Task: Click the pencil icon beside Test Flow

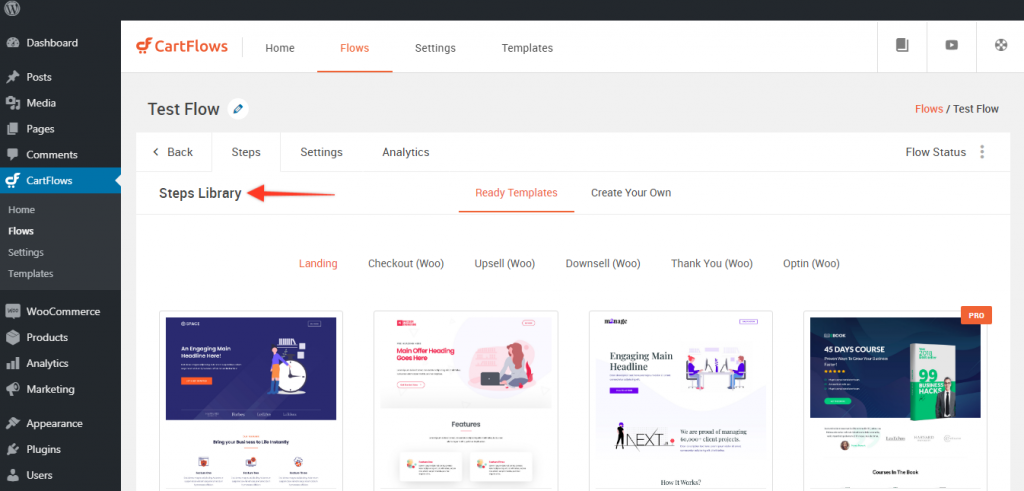Action: (x=238, y=109)
